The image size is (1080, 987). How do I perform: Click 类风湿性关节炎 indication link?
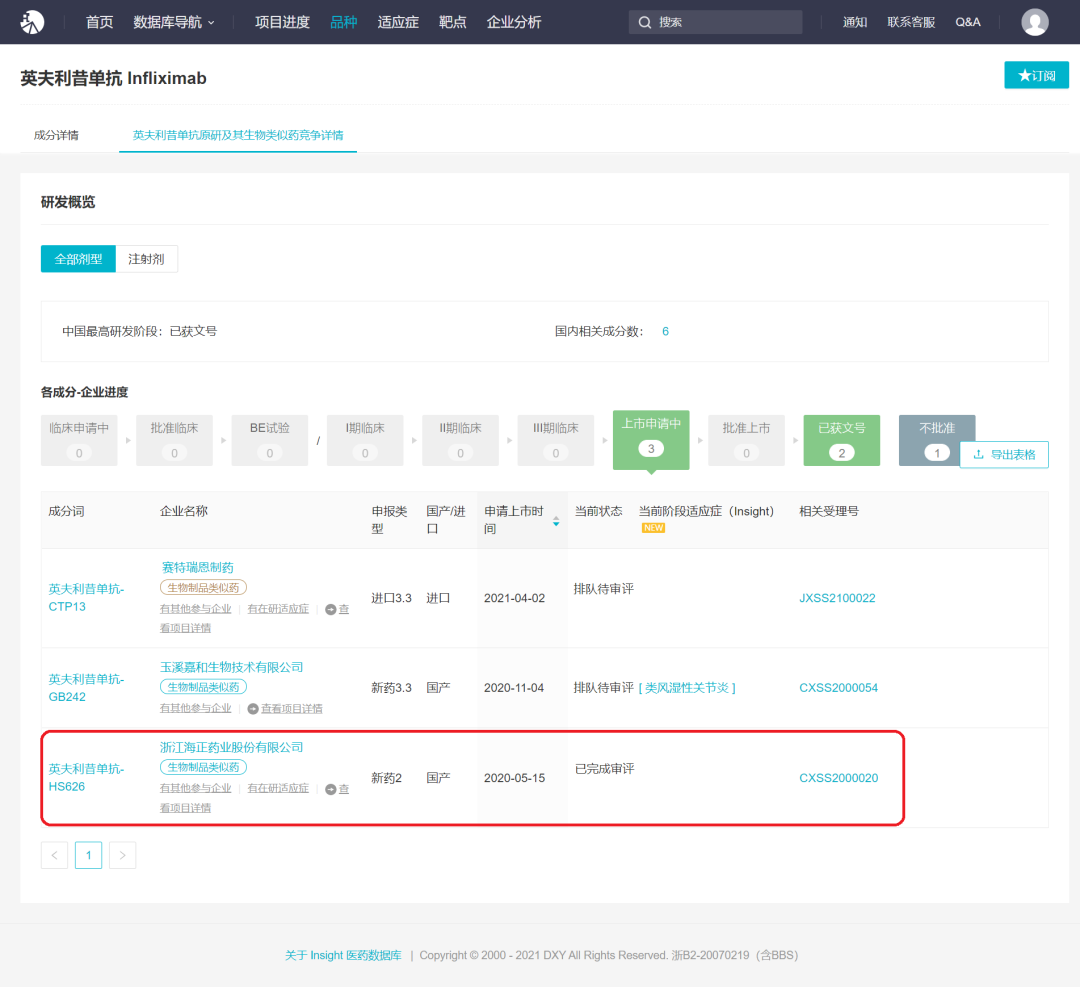click(687, 687)
